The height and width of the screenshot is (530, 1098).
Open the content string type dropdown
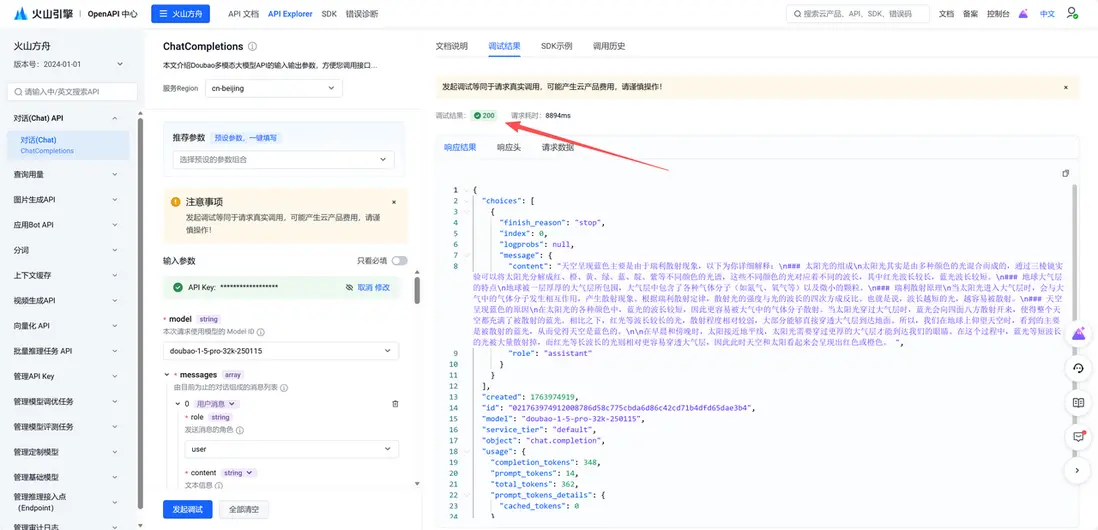(x=239, y=473)
